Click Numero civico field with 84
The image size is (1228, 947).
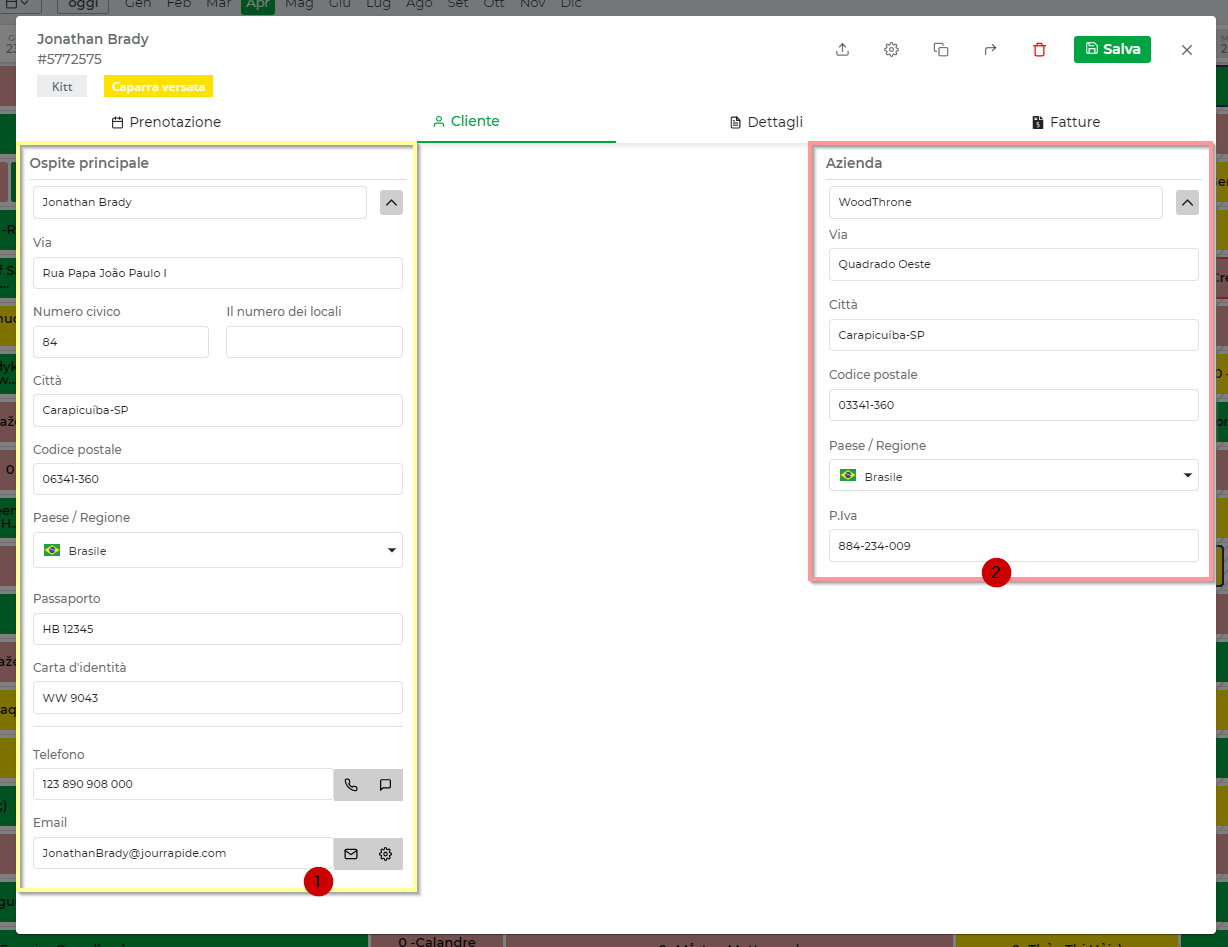(x=121, y=342)
